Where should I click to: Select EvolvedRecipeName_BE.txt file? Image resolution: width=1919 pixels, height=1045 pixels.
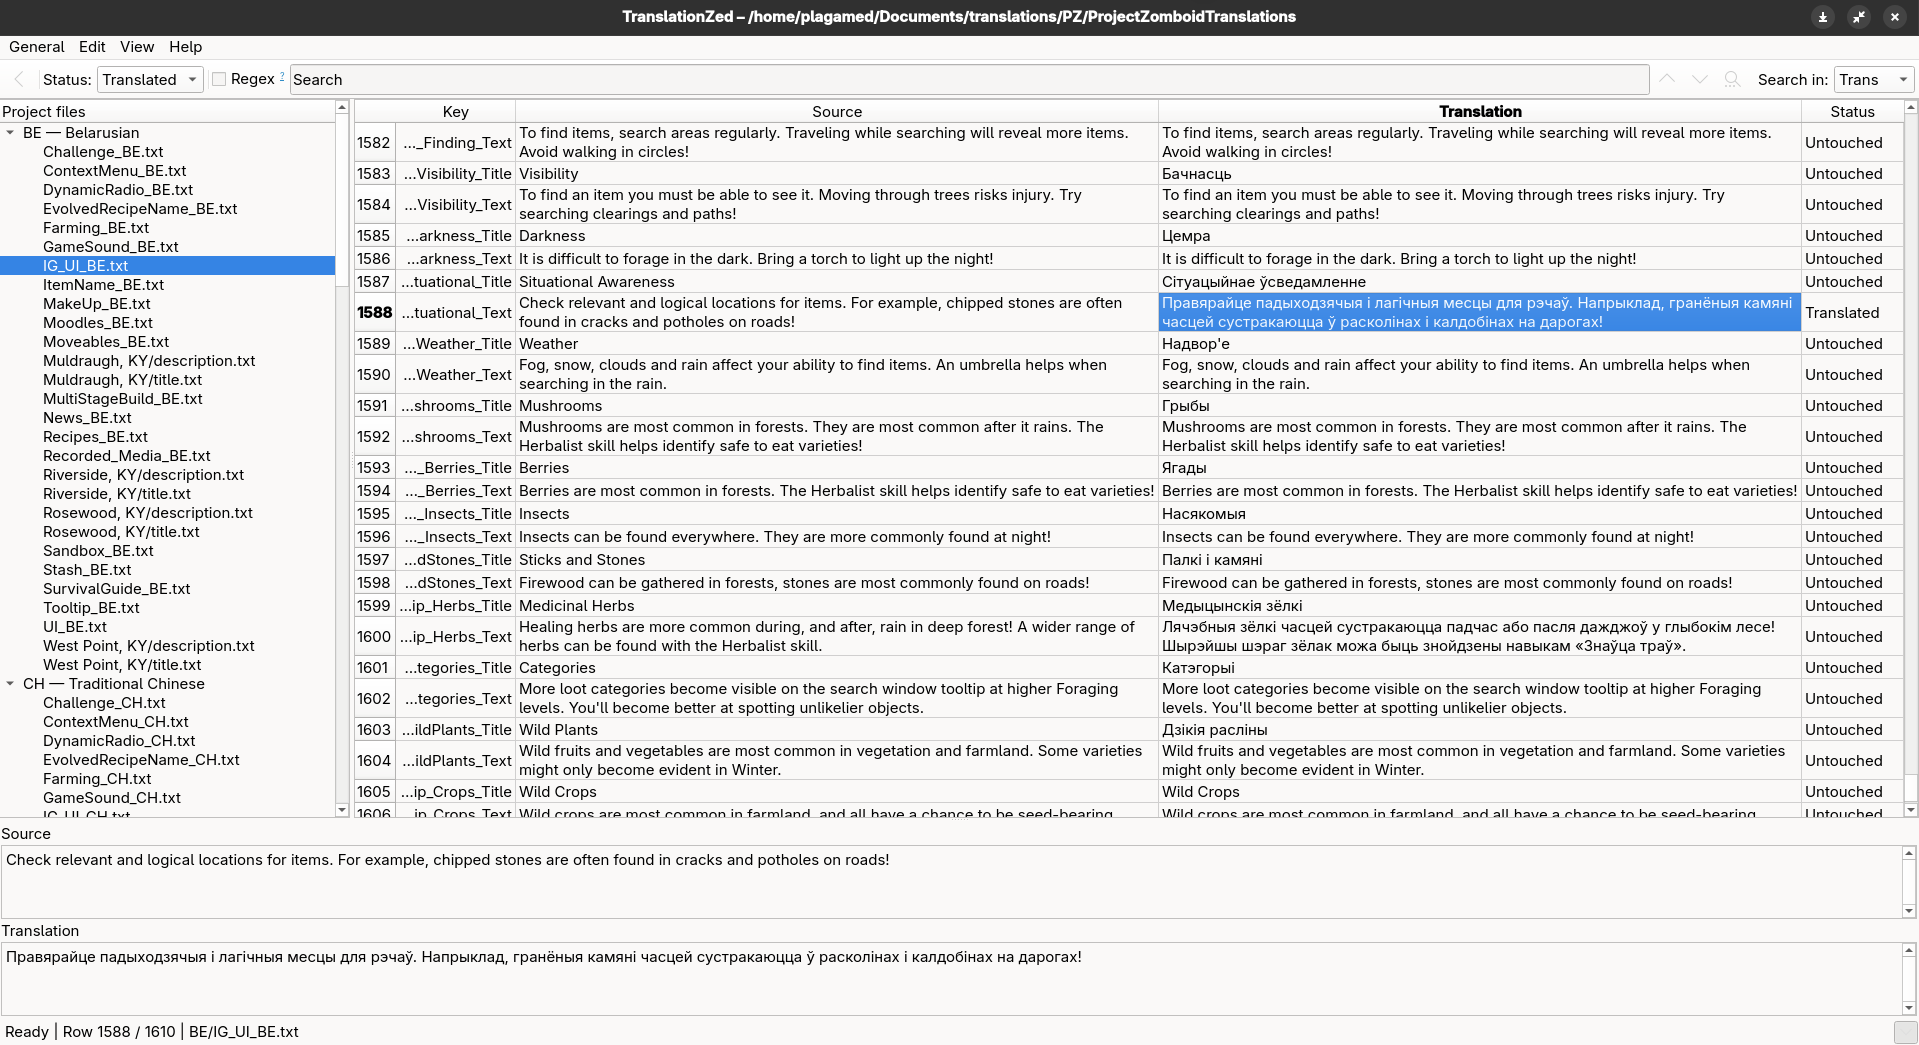pyautogui.click(x=140, y=209)
